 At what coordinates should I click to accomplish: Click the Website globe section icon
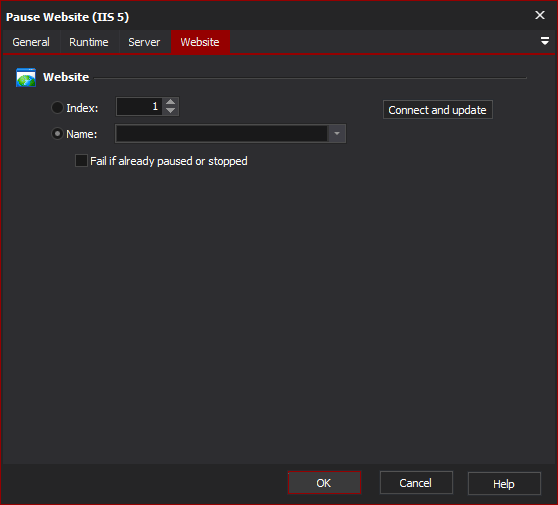26,77
